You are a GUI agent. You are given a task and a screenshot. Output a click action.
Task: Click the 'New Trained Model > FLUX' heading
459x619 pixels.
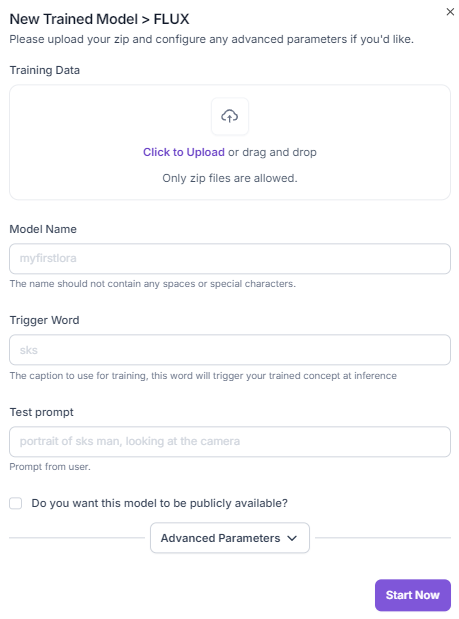99,19
